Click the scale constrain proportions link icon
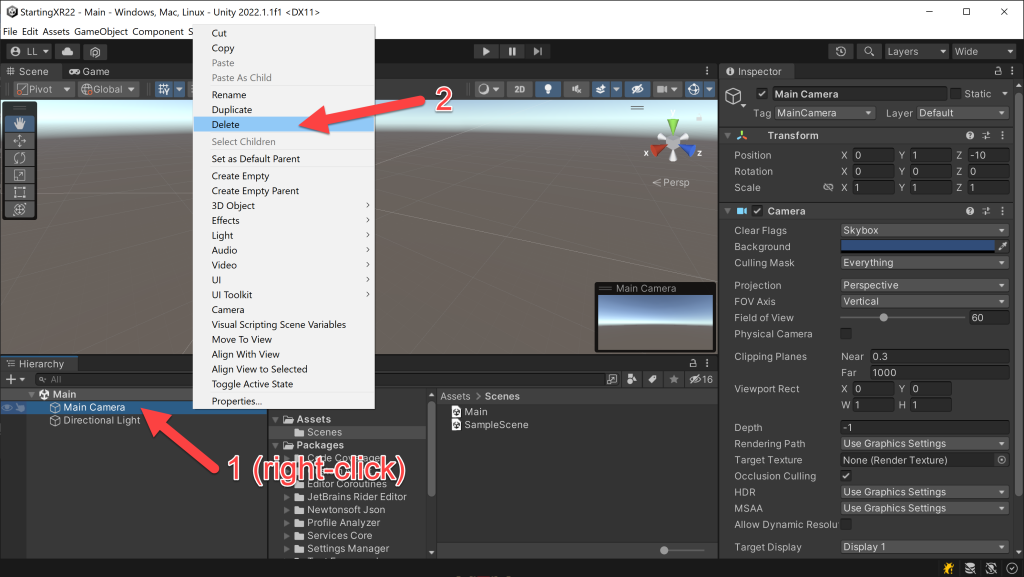The height and width of the screenshot is (577, 1024). coord(828,187)
